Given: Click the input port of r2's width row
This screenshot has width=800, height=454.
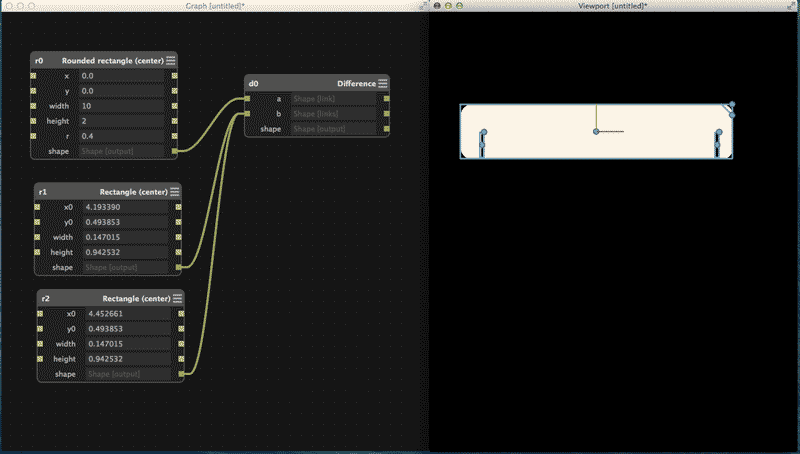Looking at the screenshot, I should click(x=40, y=344).
